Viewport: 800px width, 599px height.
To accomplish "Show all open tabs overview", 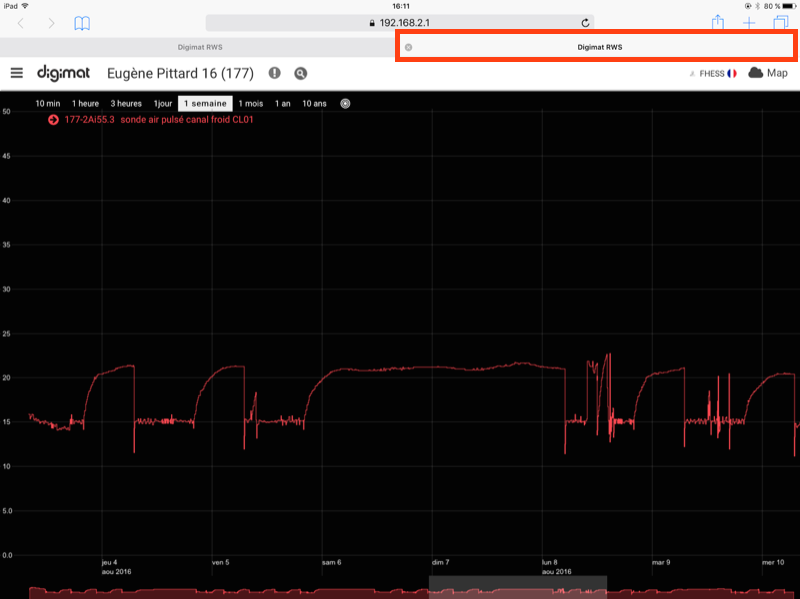I will [x=781, y=22].
